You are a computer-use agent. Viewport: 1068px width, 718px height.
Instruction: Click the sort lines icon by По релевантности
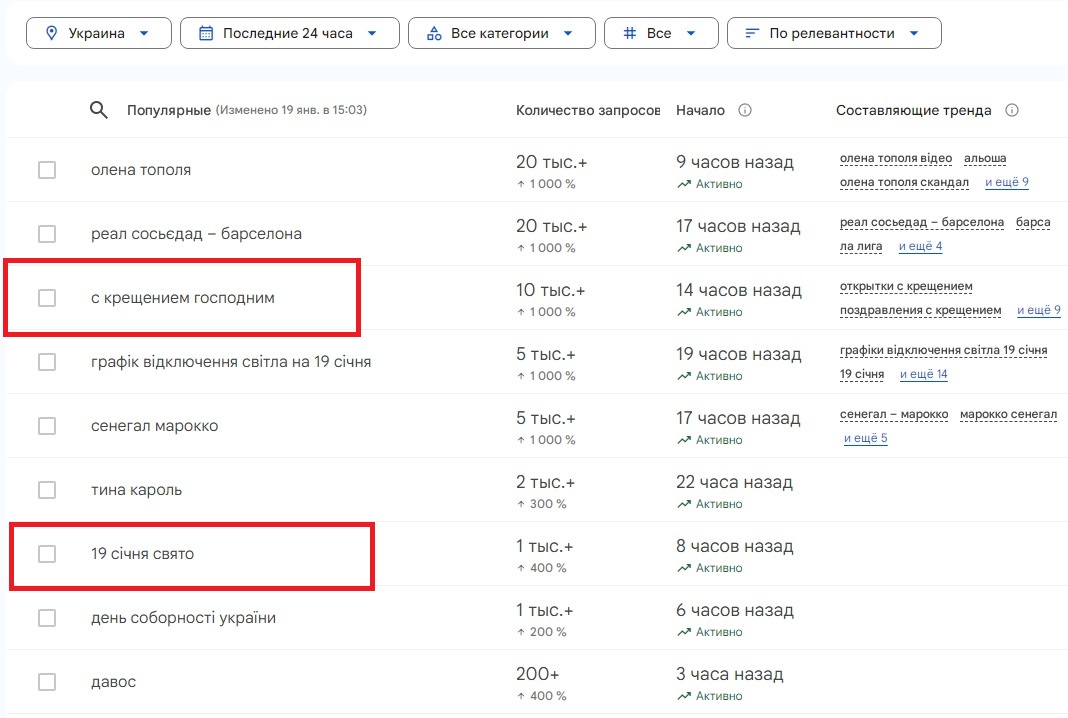[x=752, y=33]
